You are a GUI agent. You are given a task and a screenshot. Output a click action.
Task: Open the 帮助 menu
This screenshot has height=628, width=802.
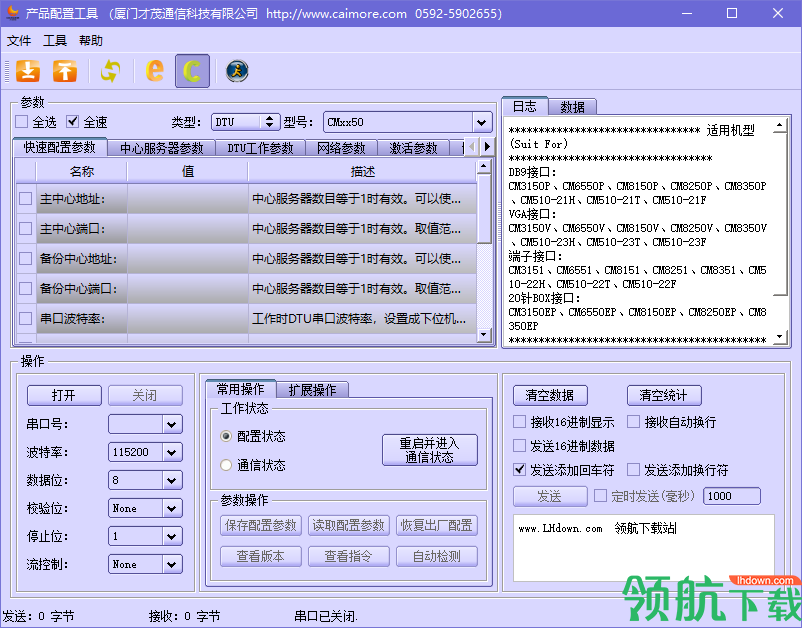(91, 40)
